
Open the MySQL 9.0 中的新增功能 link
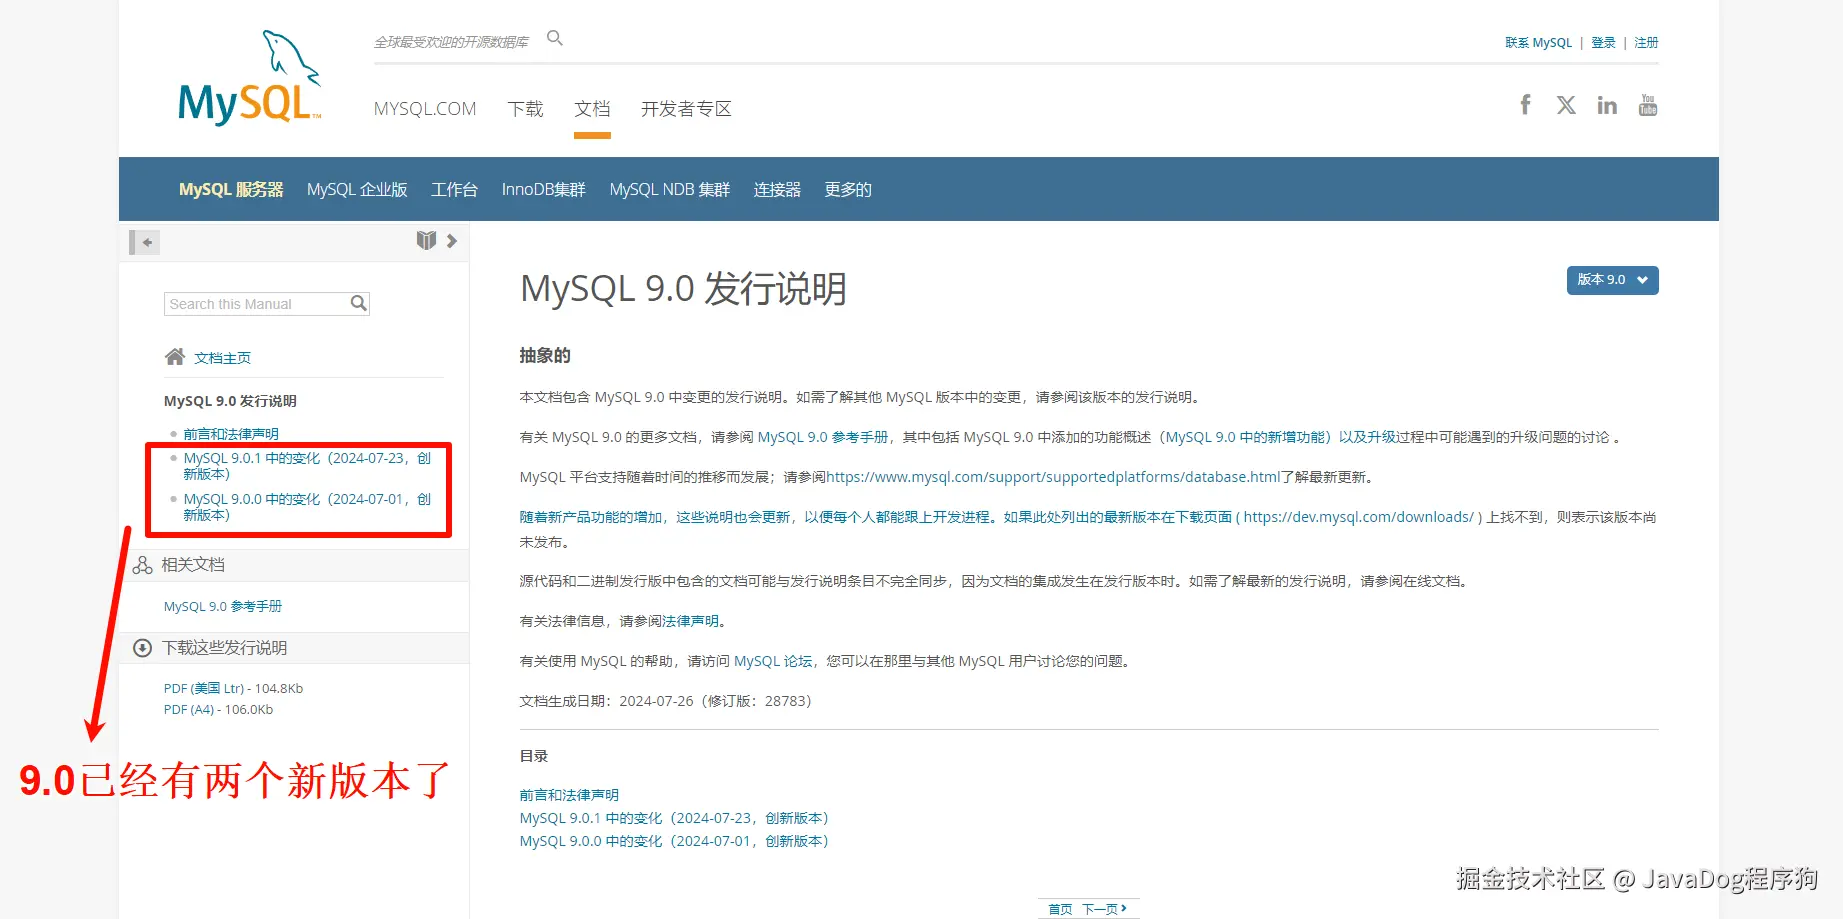pos(1248,437)
